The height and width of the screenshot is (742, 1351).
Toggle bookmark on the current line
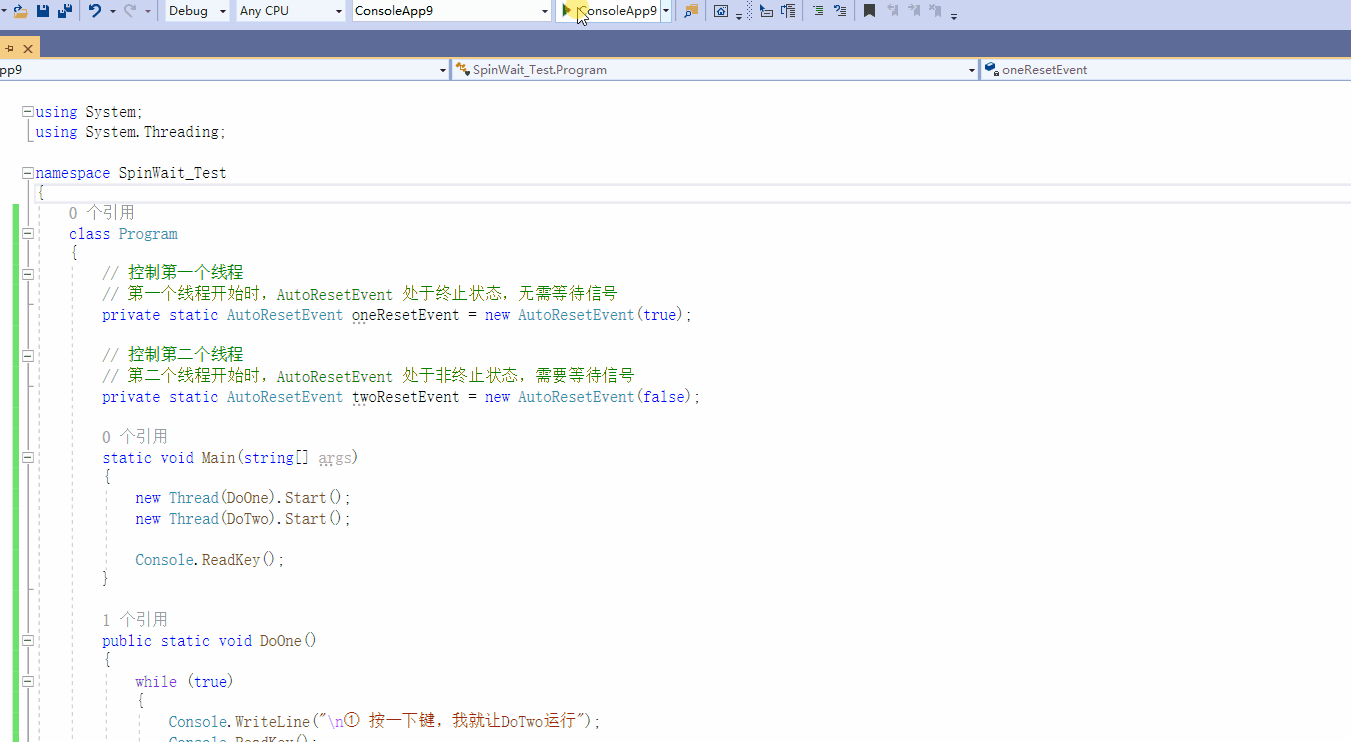(x=869, y=11)
